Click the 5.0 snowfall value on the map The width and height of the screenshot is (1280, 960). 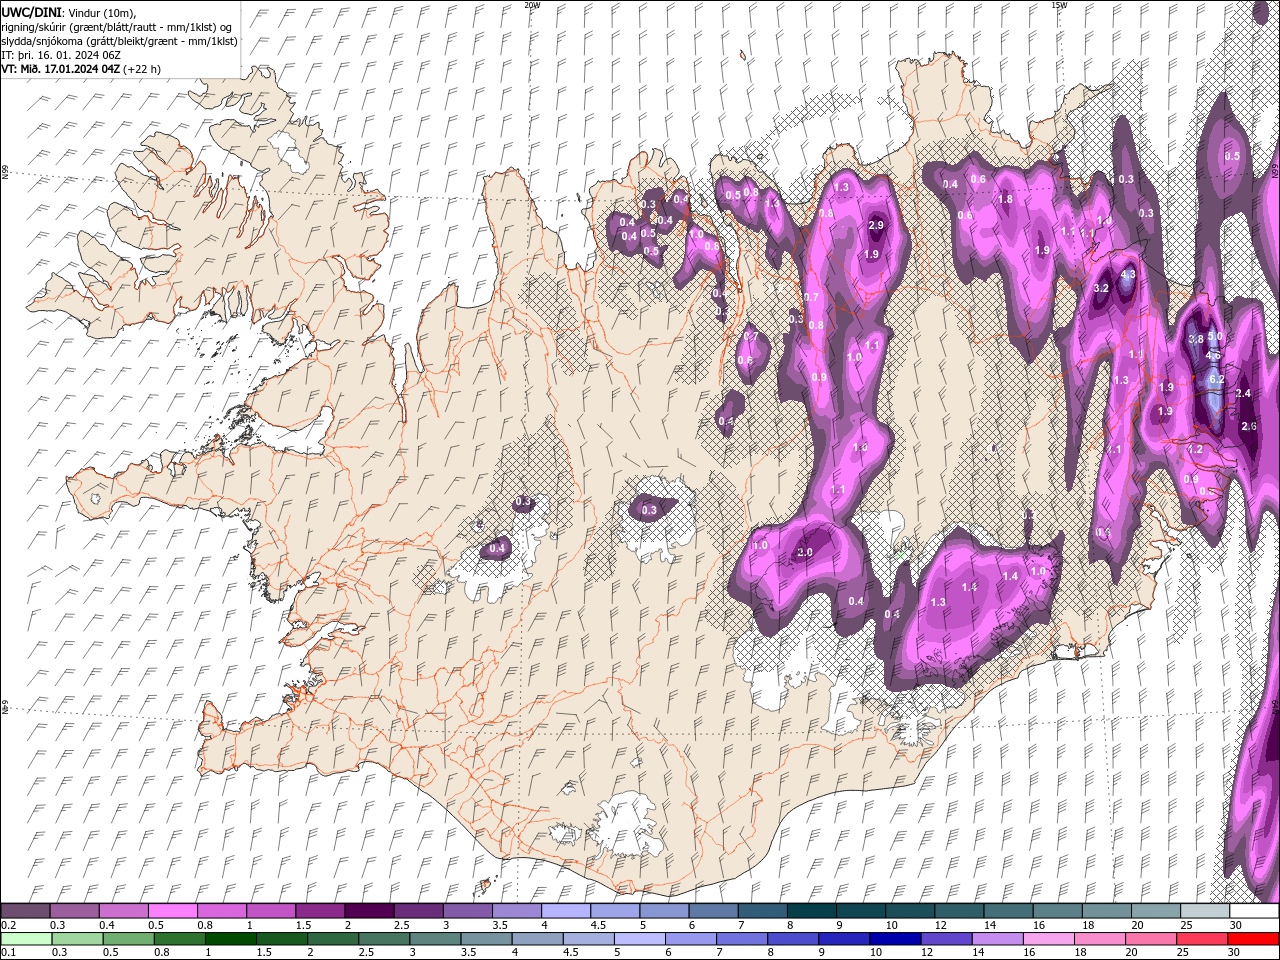pos(1215,338)
